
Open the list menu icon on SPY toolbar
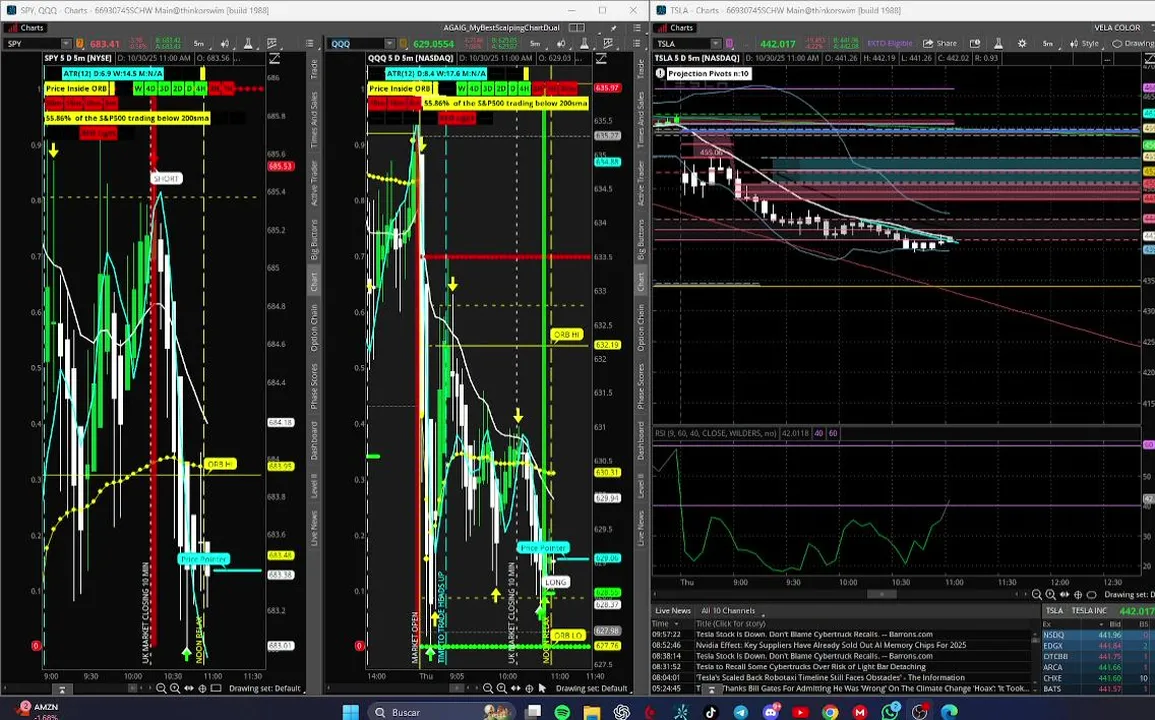[x=309, y=43]
